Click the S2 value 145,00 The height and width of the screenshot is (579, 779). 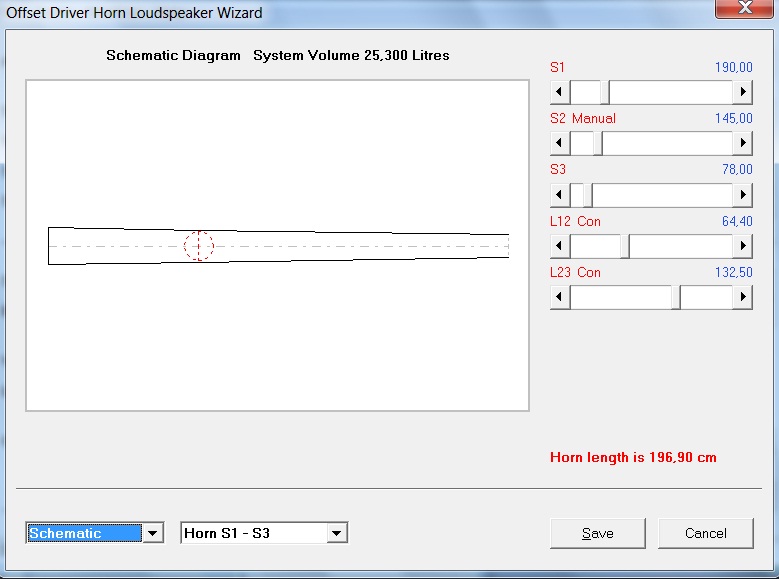(x=734, y=118)
